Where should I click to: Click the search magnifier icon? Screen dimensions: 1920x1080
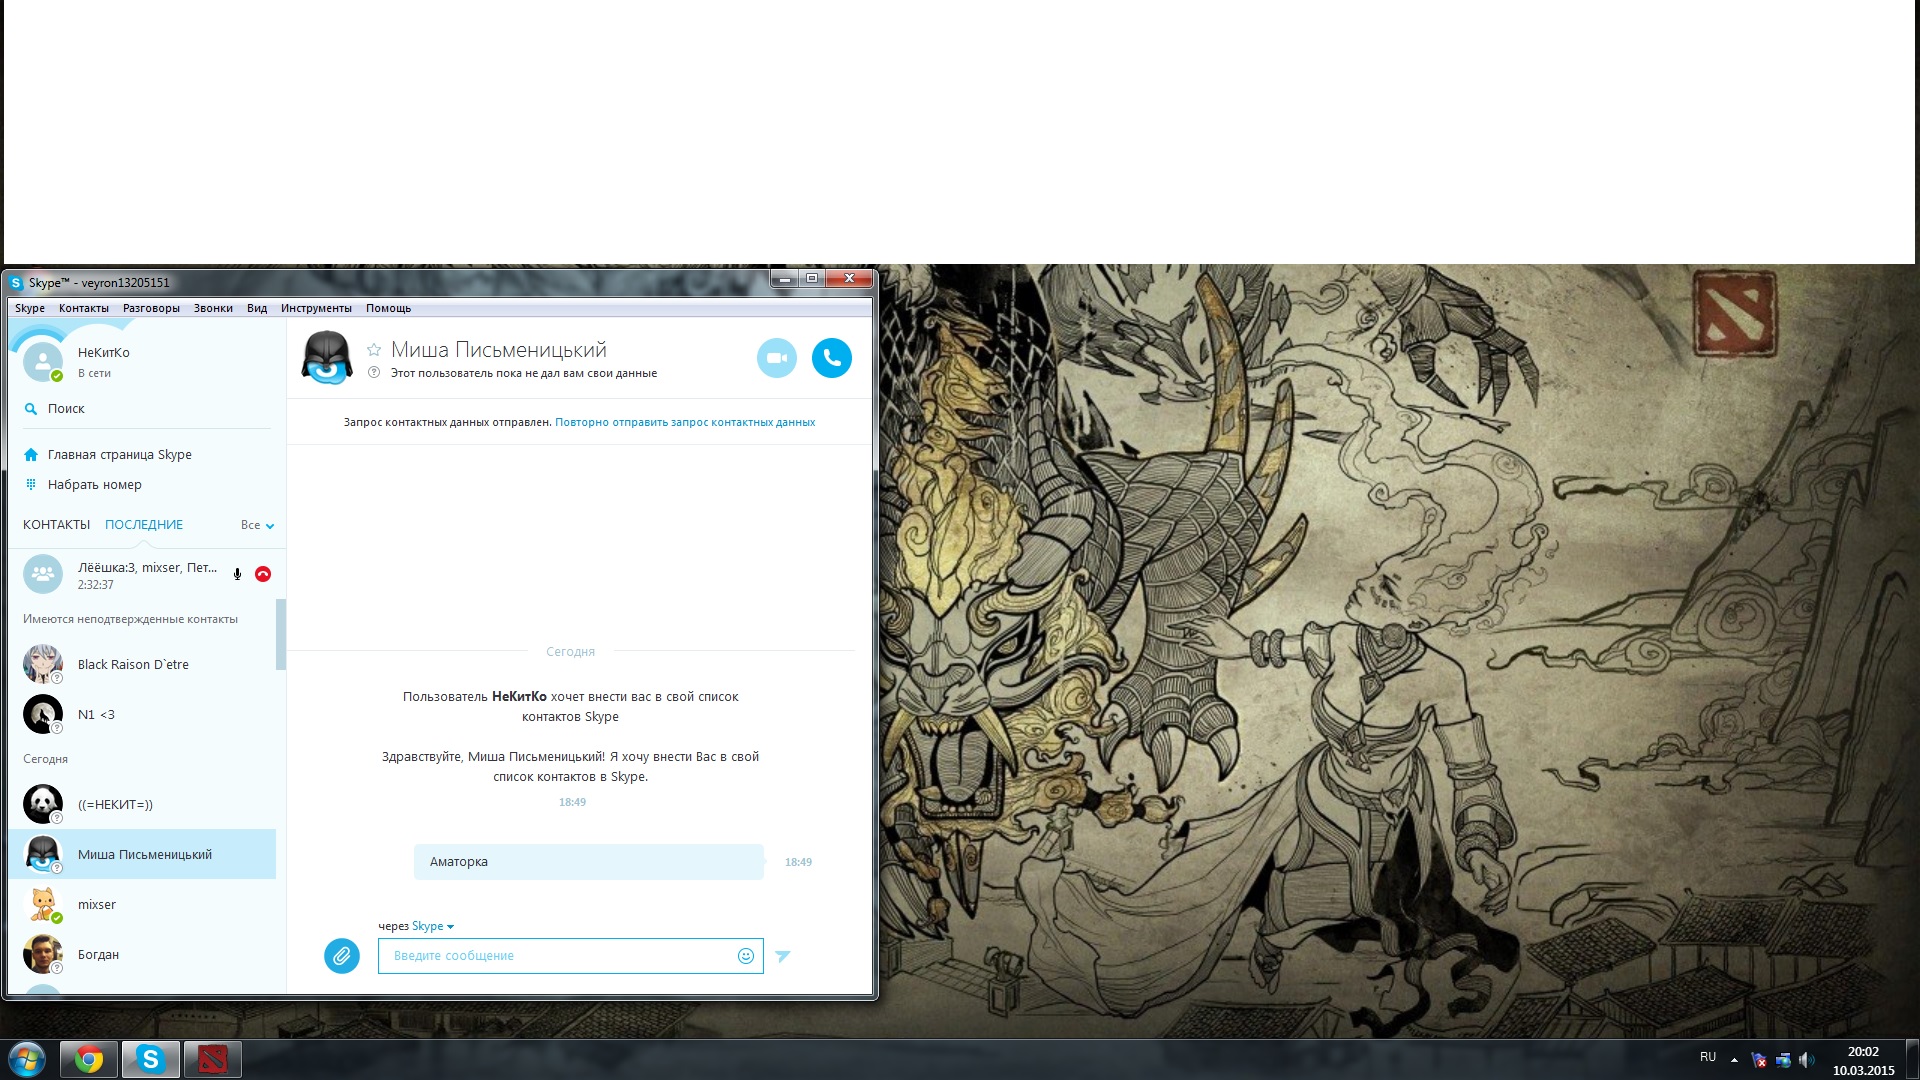pyautogui.click(x=31, y=409)
